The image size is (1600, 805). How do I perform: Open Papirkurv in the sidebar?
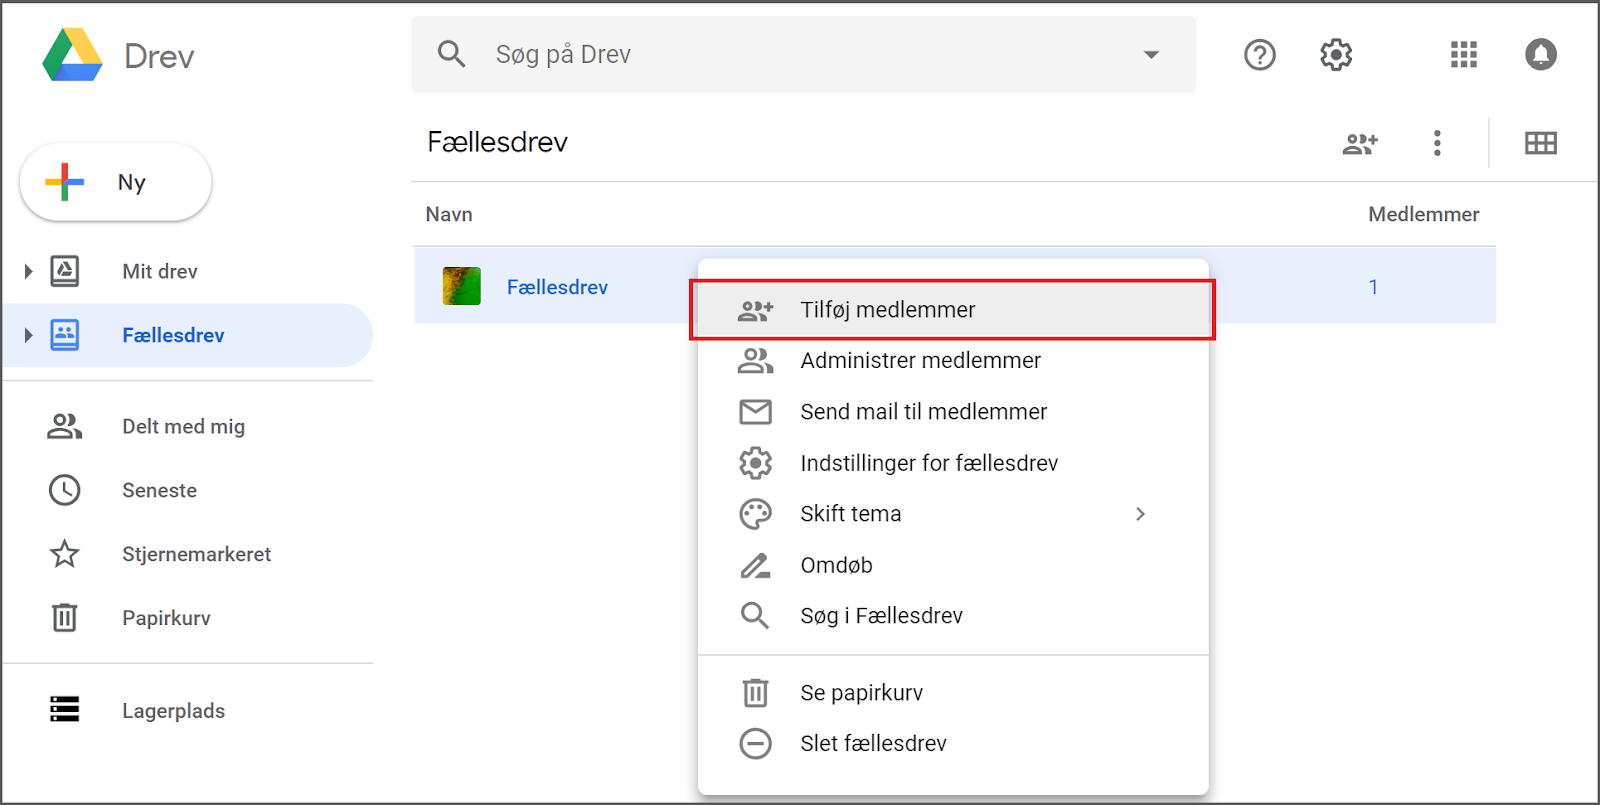click(x=166, y=618)
